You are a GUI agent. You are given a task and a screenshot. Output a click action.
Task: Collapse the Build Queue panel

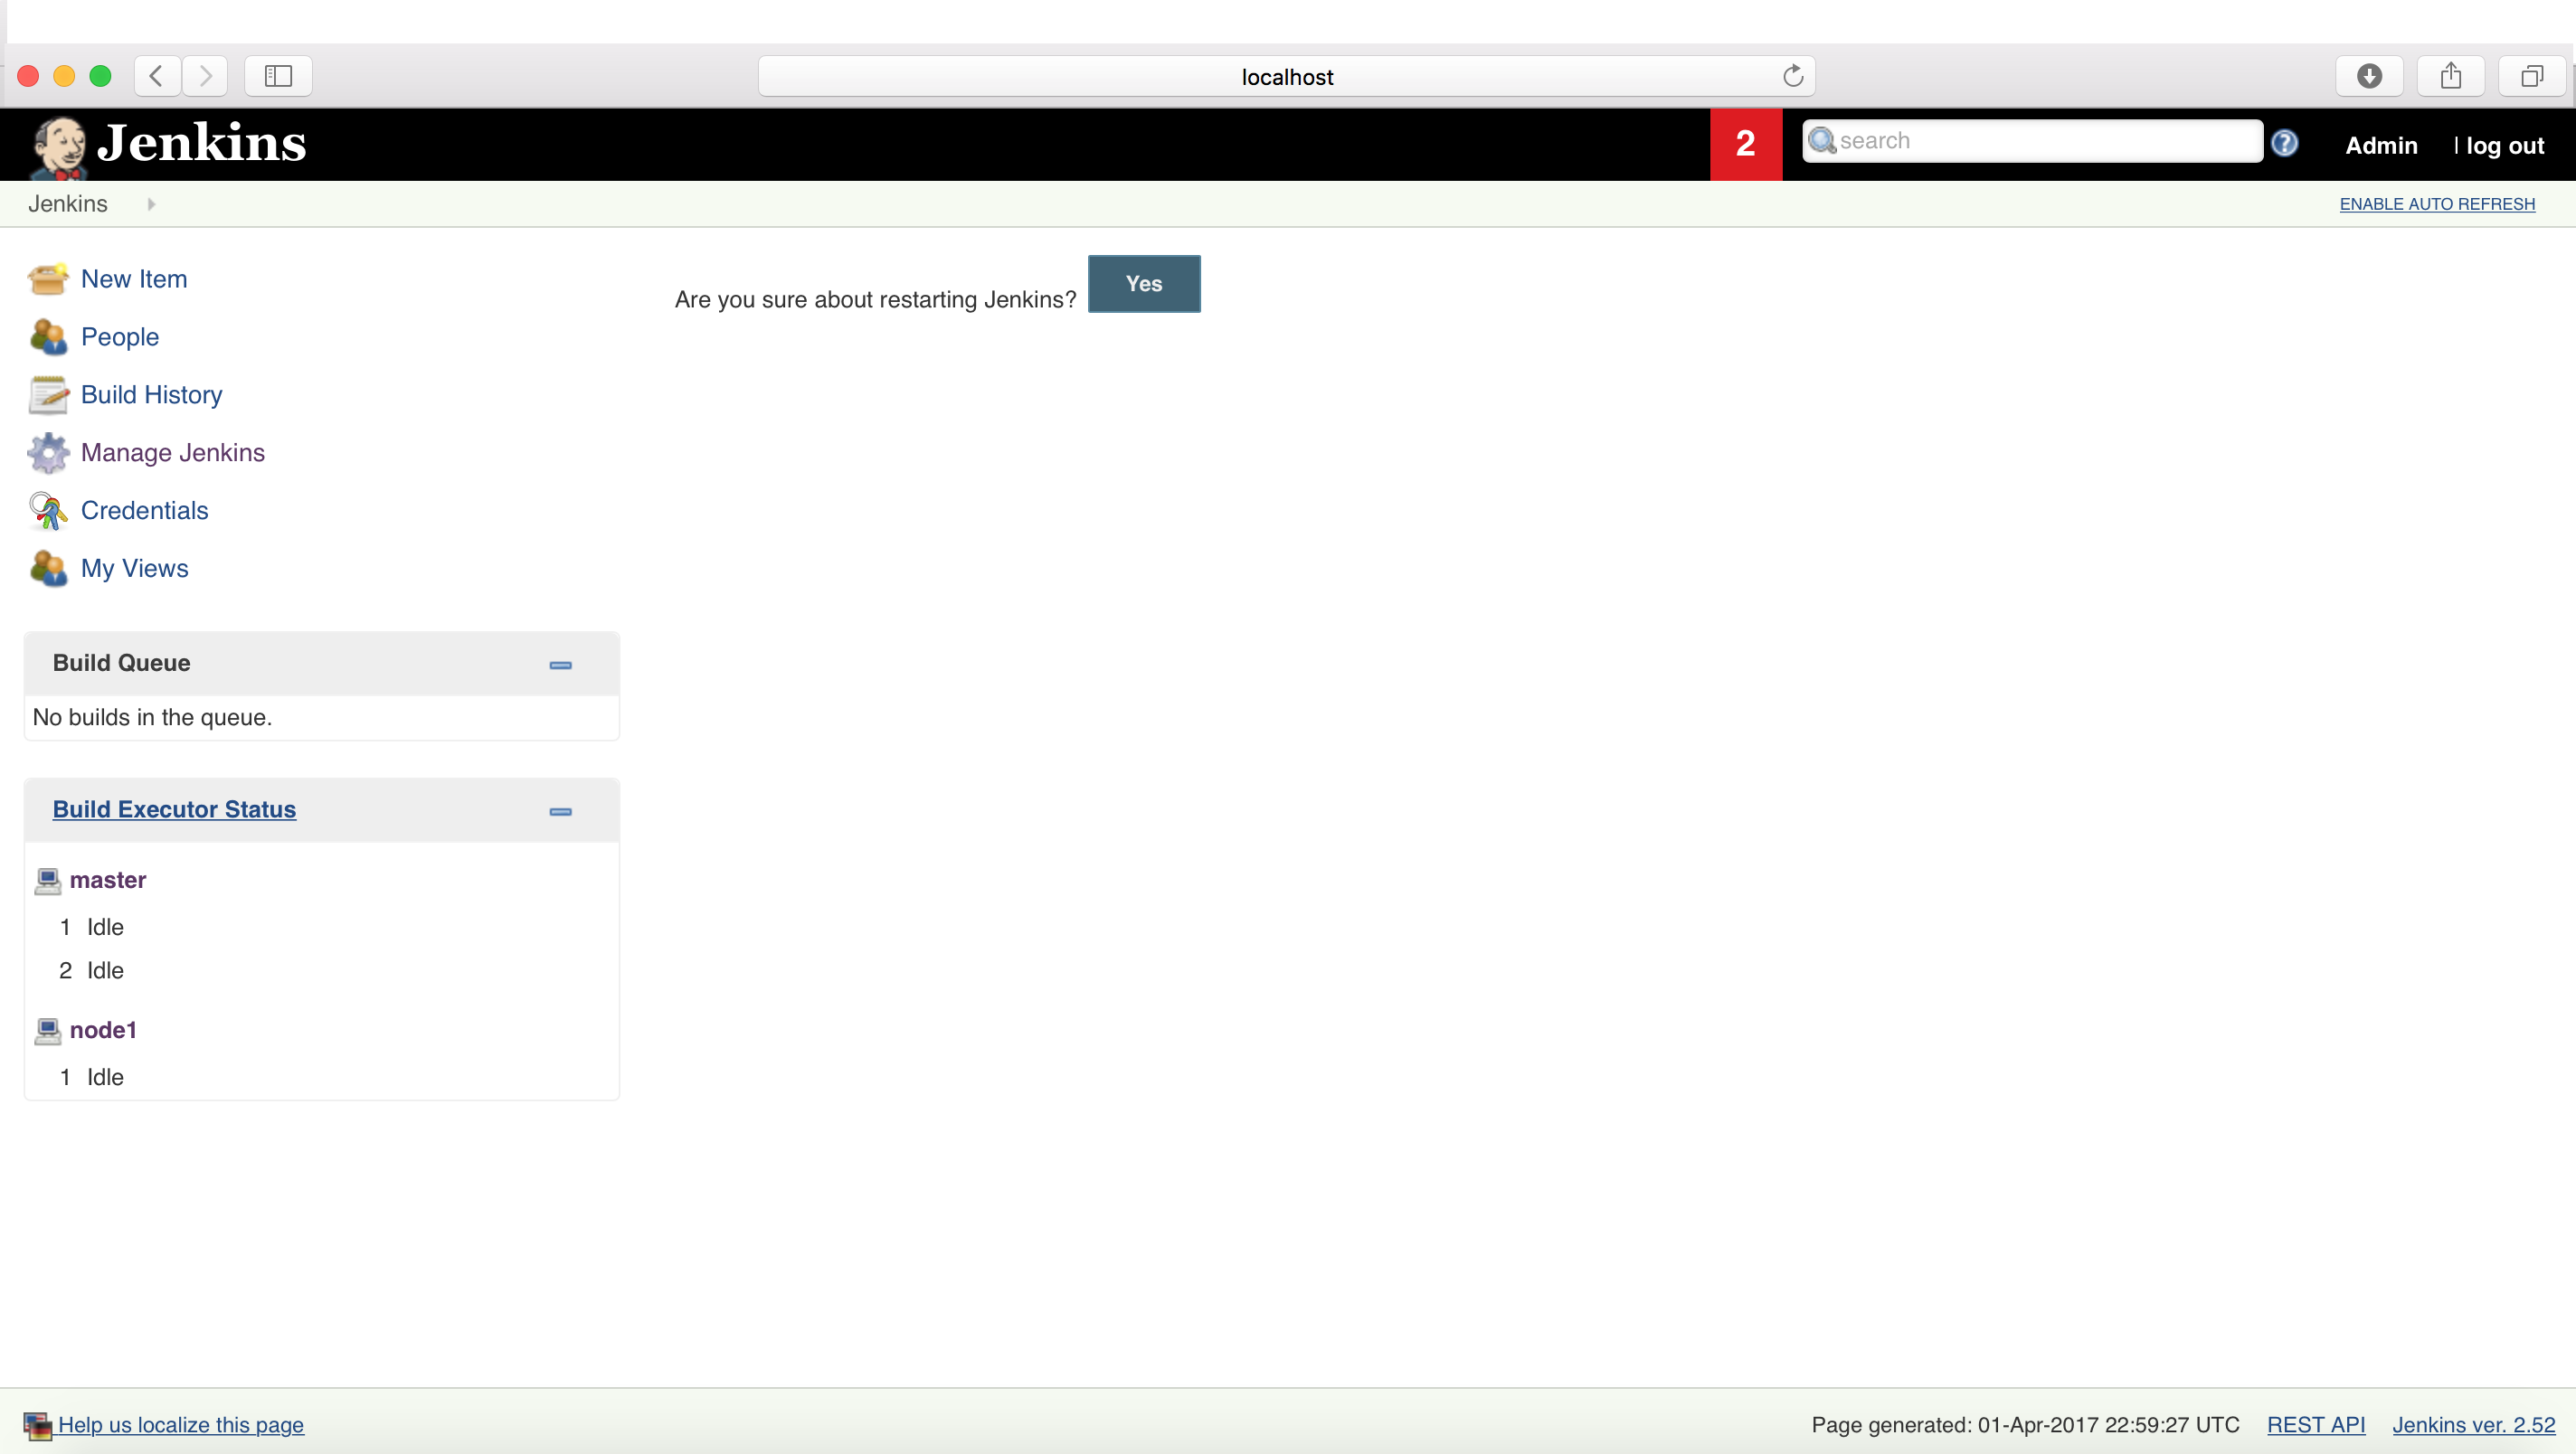[561, 664]
